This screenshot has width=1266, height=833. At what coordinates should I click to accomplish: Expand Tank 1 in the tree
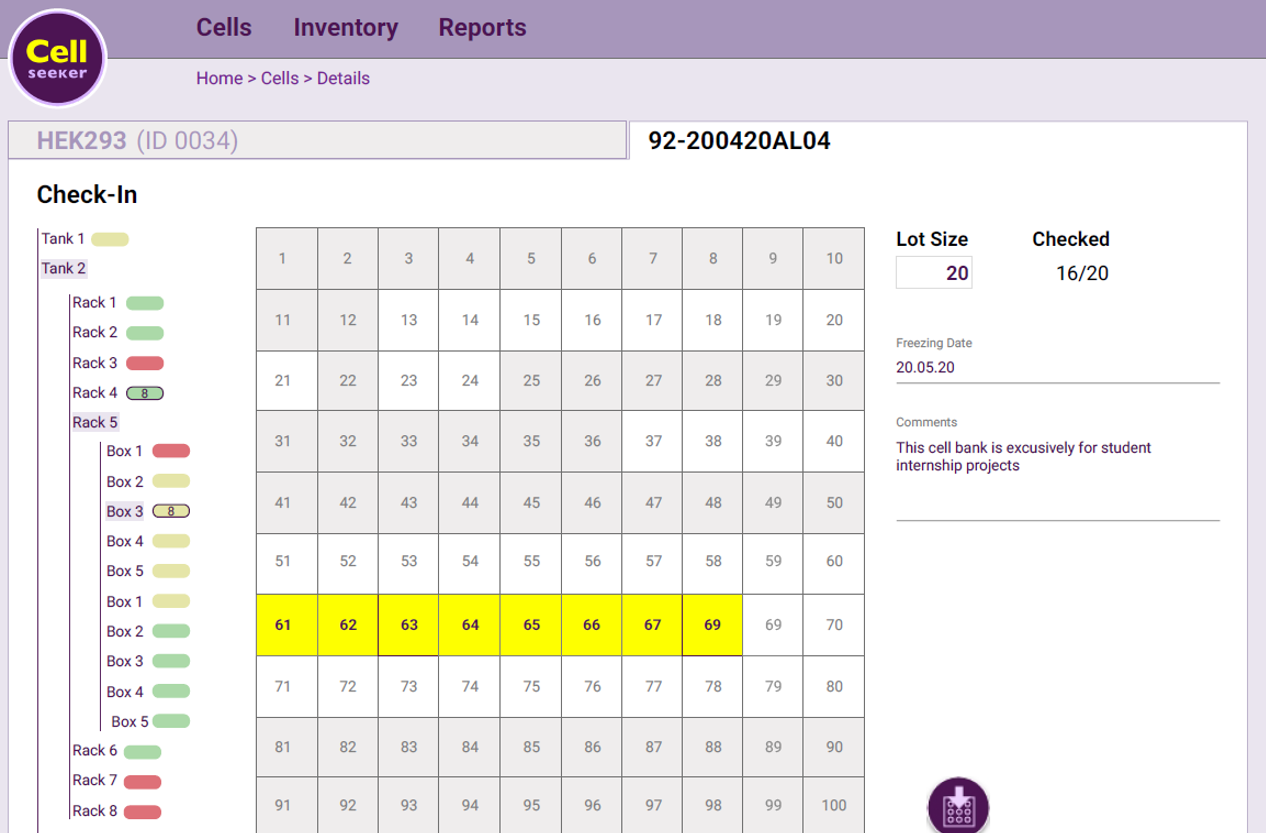[62, 239]
